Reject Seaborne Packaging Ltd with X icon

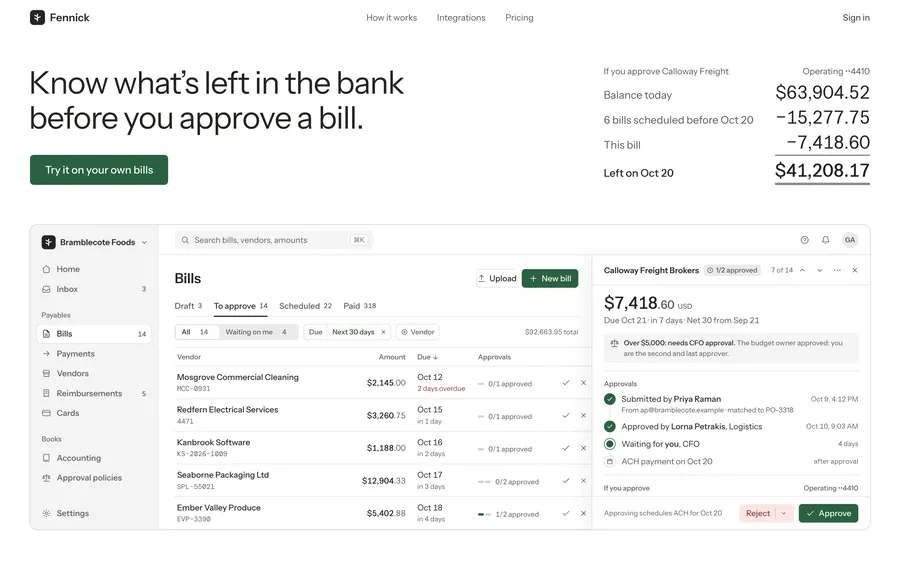(x=583, y=481)
